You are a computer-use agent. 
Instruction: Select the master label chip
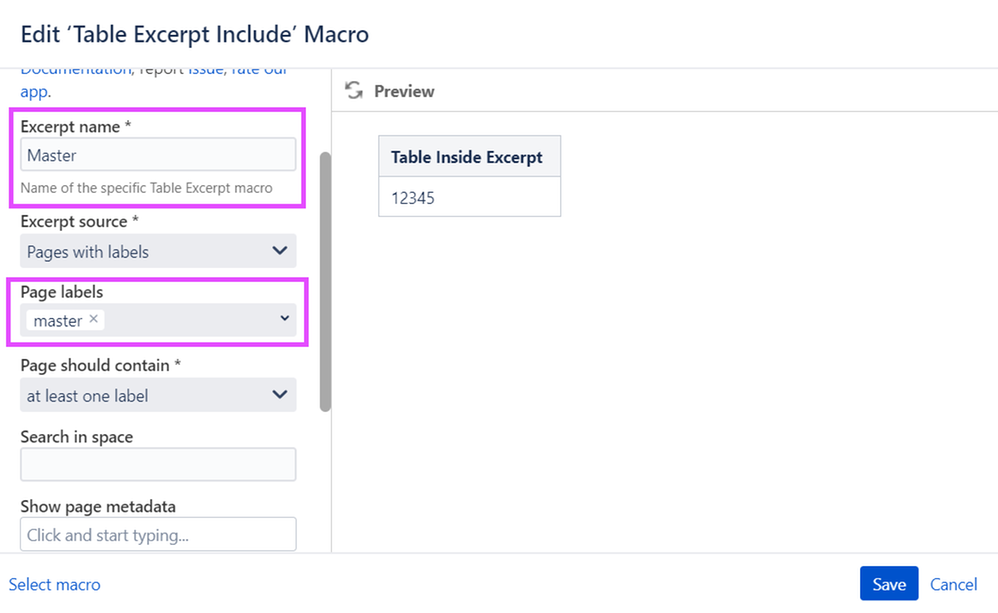click(x=66, y=320)
